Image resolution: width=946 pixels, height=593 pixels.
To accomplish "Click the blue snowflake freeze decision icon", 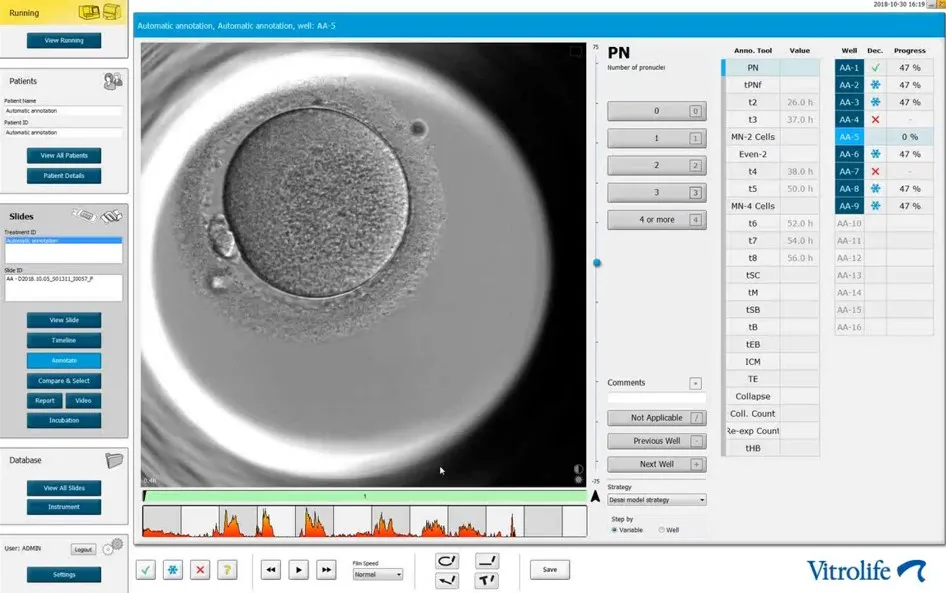I will 173,570.
